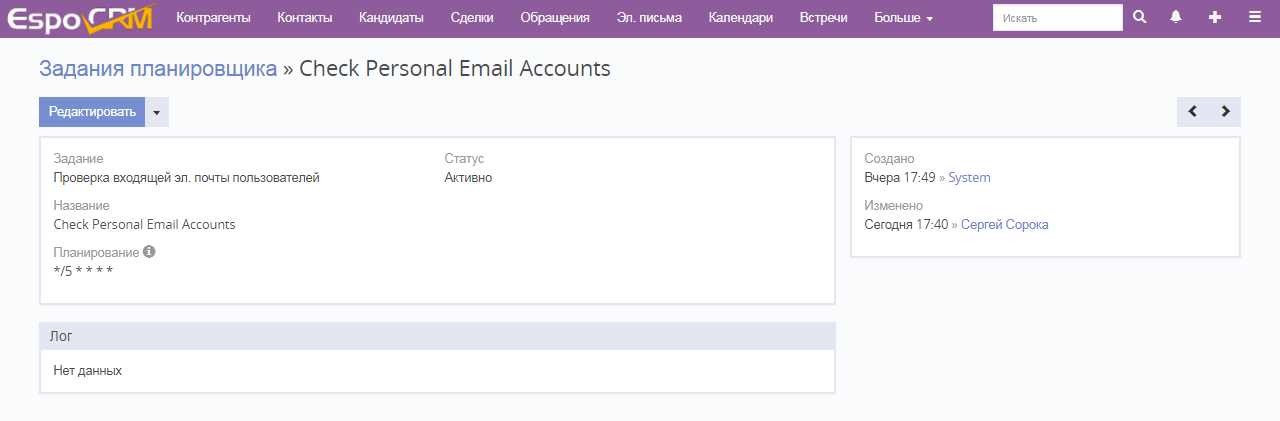
Task: Expand the Больше navigation menu
Action: coord(903,18)
